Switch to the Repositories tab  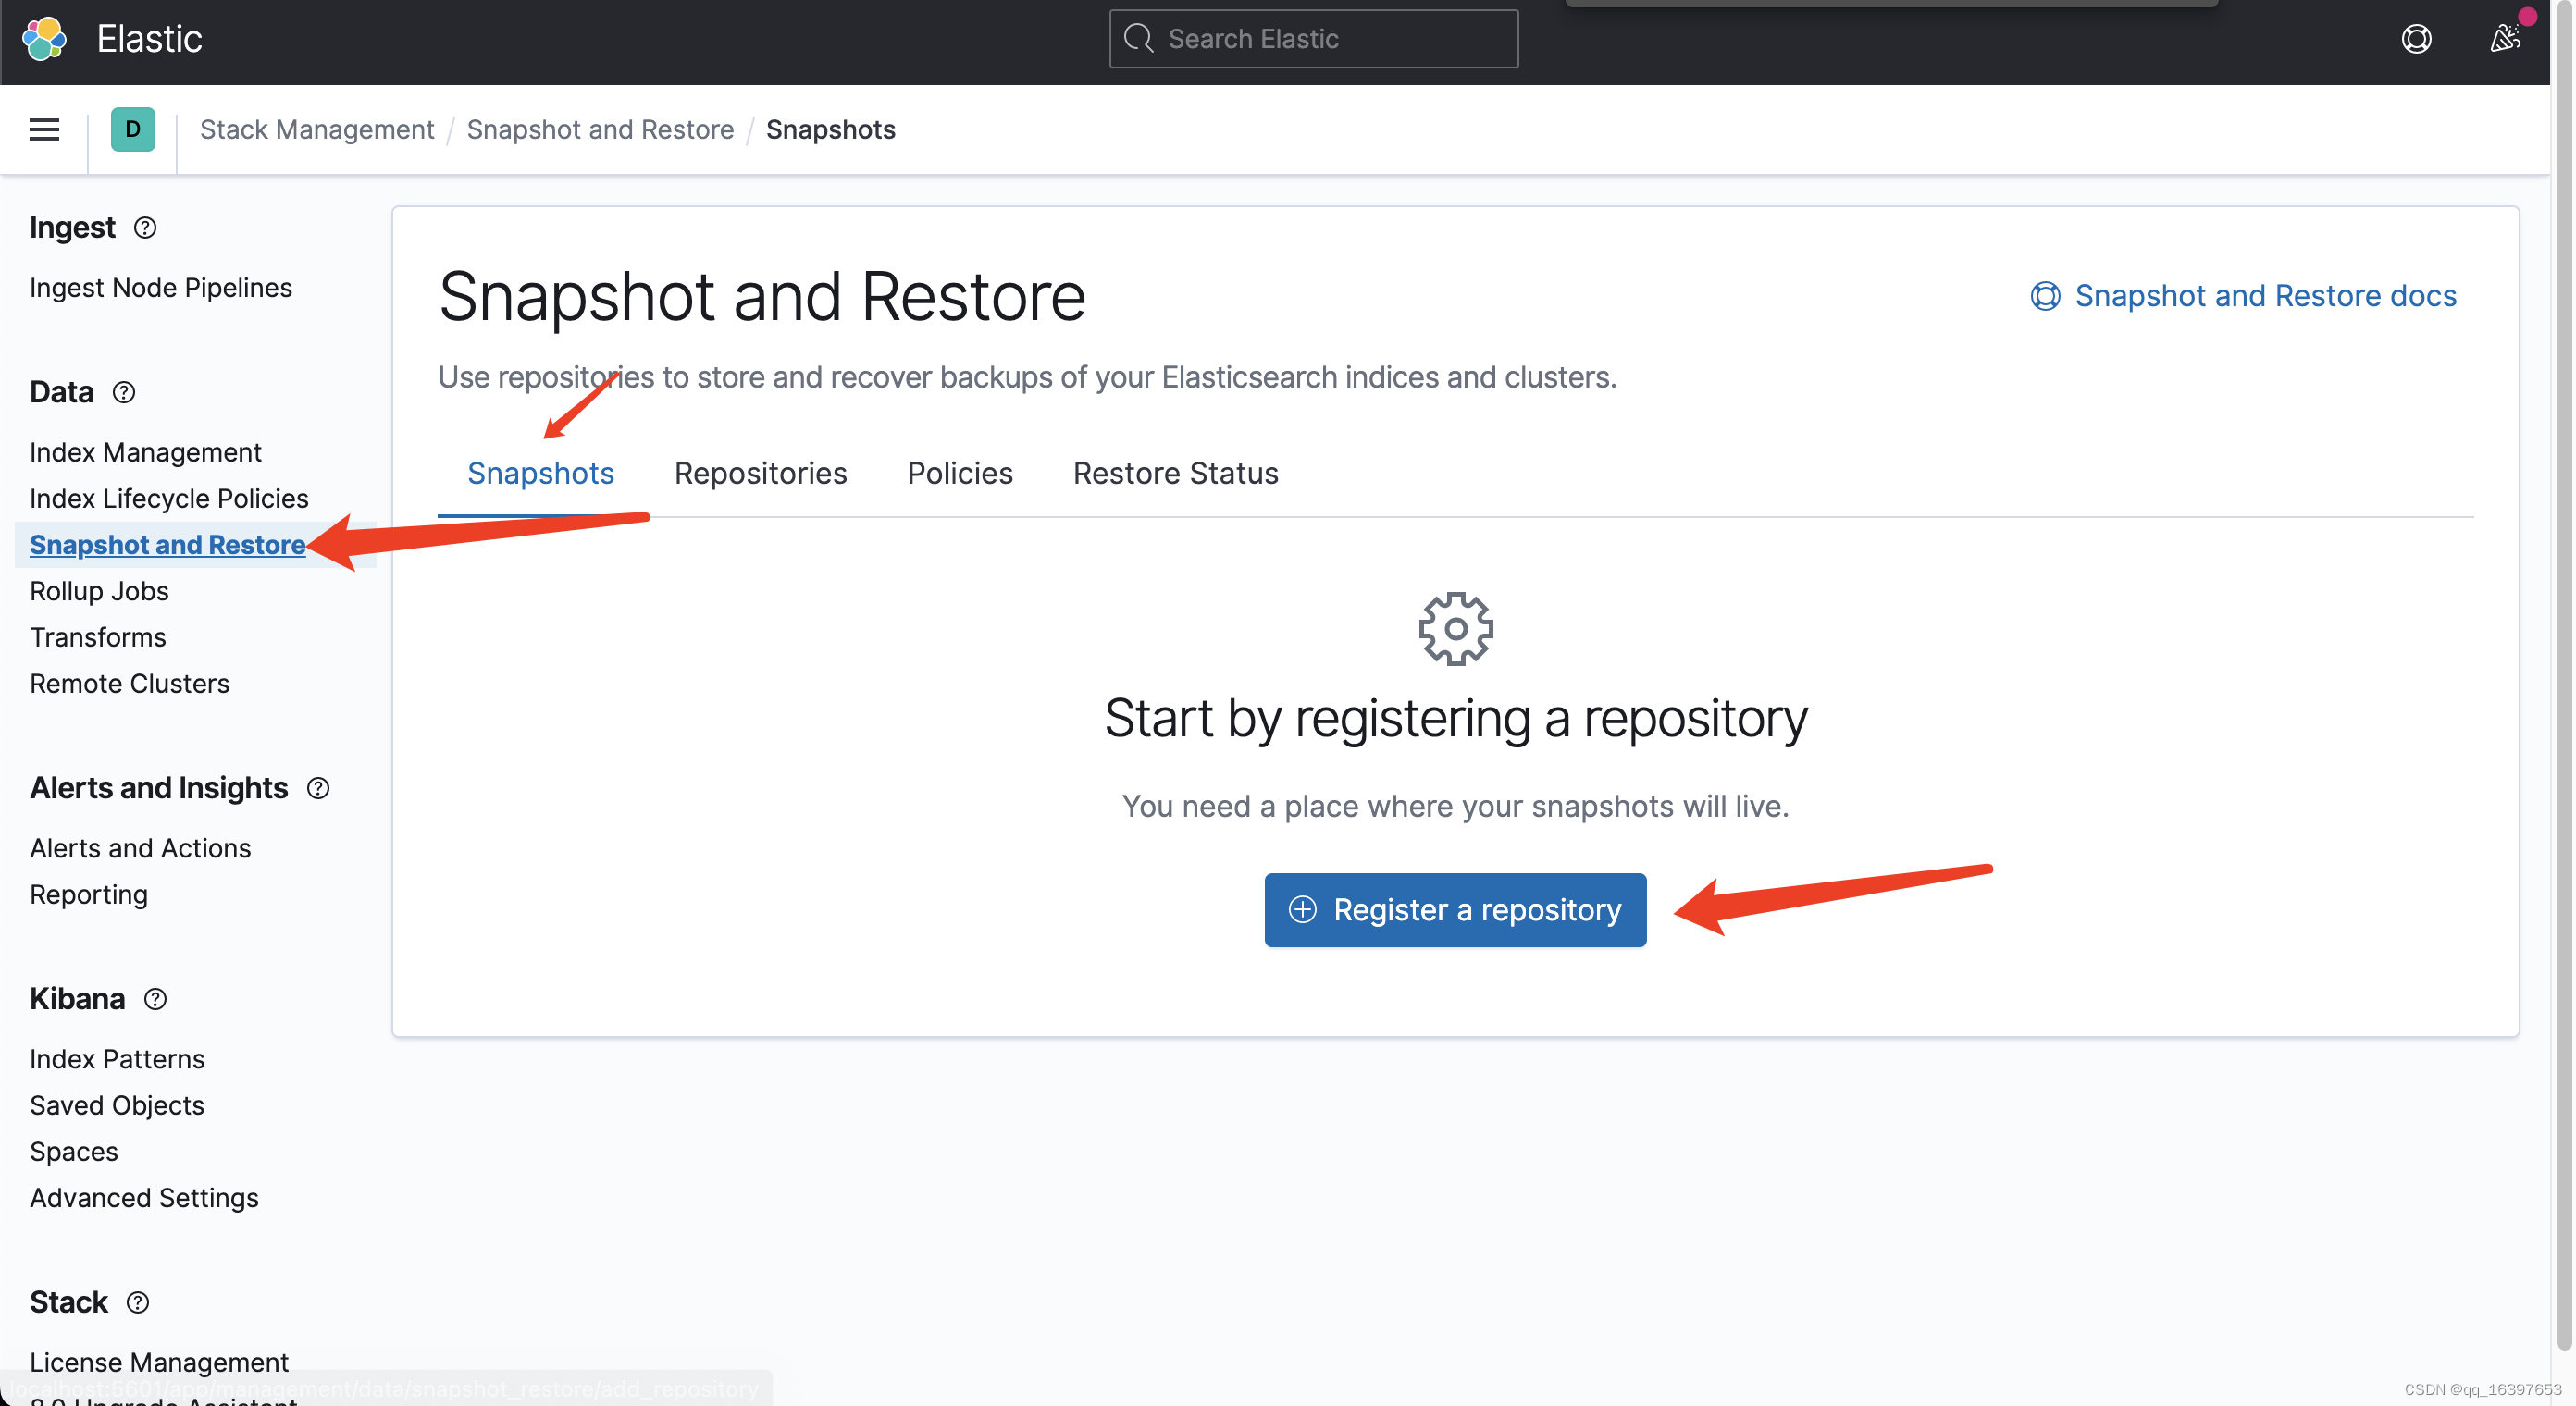(760, 473)
